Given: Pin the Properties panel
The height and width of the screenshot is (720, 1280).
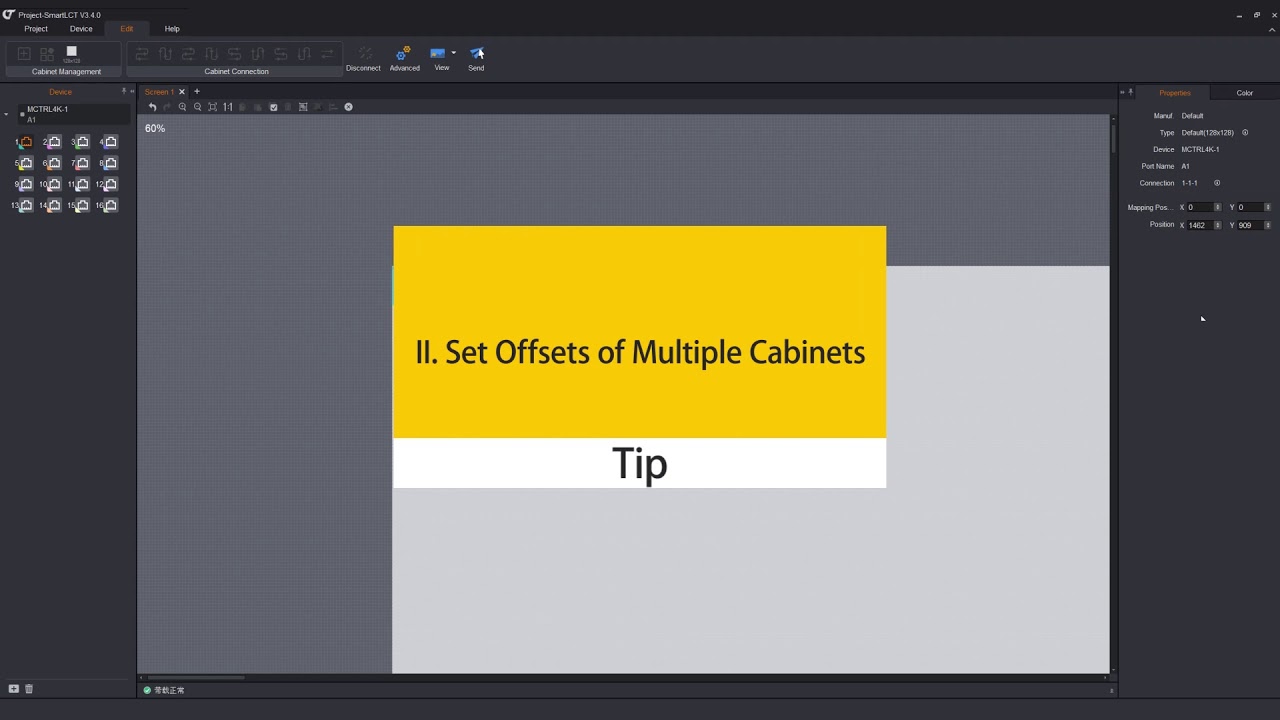Looking at the screenshot, I should pos(1131,92).
